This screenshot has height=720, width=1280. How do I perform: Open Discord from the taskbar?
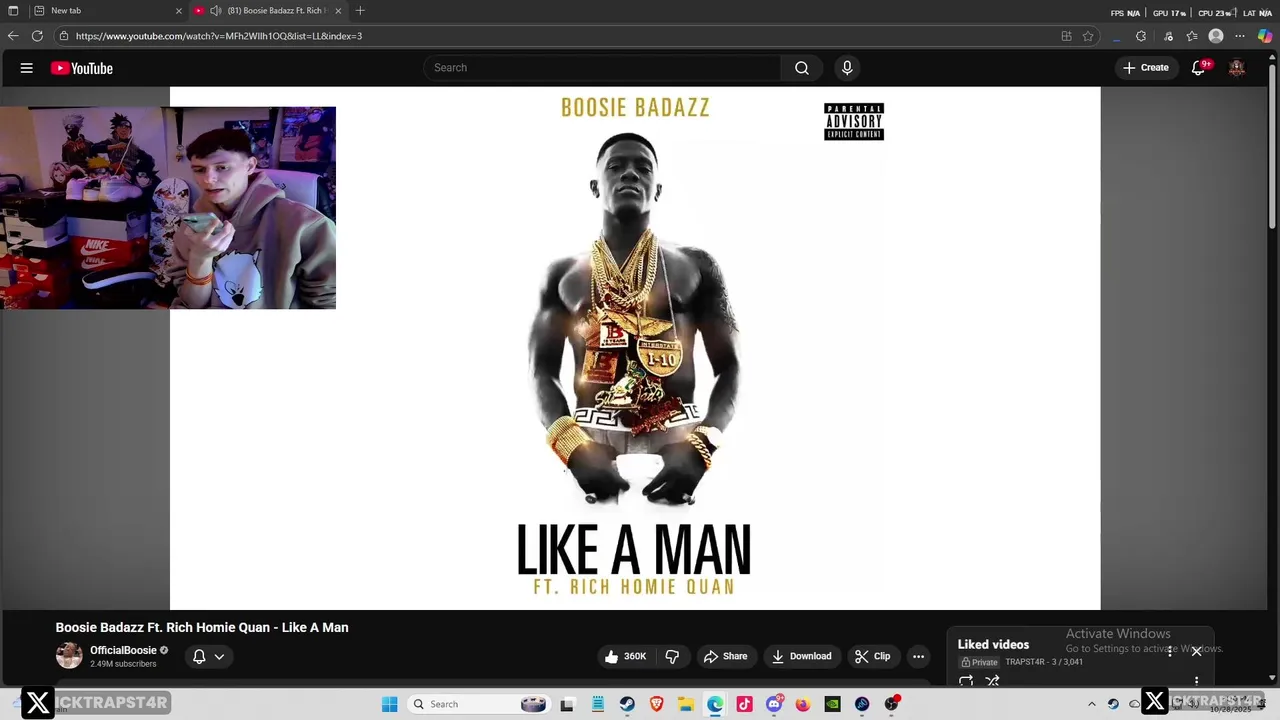[774, 704]
